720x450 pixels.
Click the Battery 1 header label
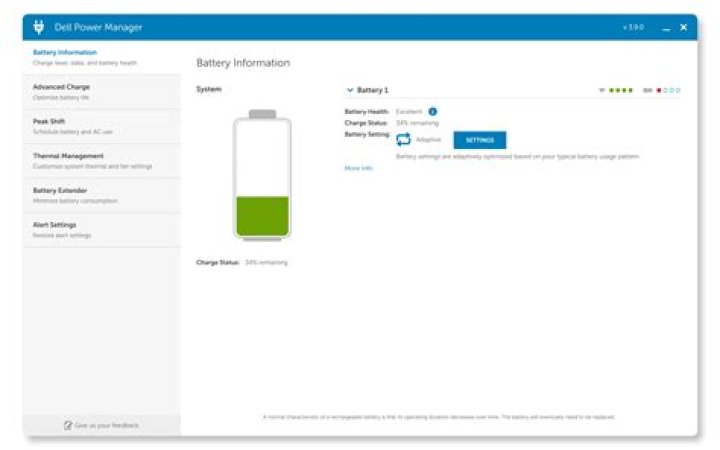tap(372, 90)
